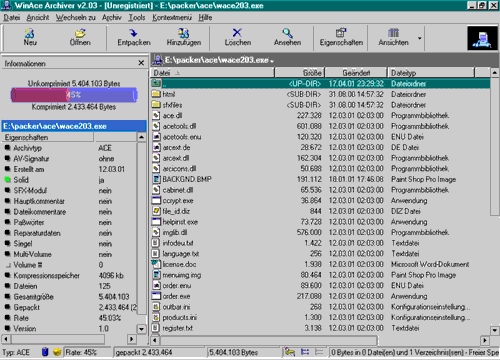This screenshot has height=360, width=500.
Task: Click the order.exe application icon
Action: [x=156, y=296]
